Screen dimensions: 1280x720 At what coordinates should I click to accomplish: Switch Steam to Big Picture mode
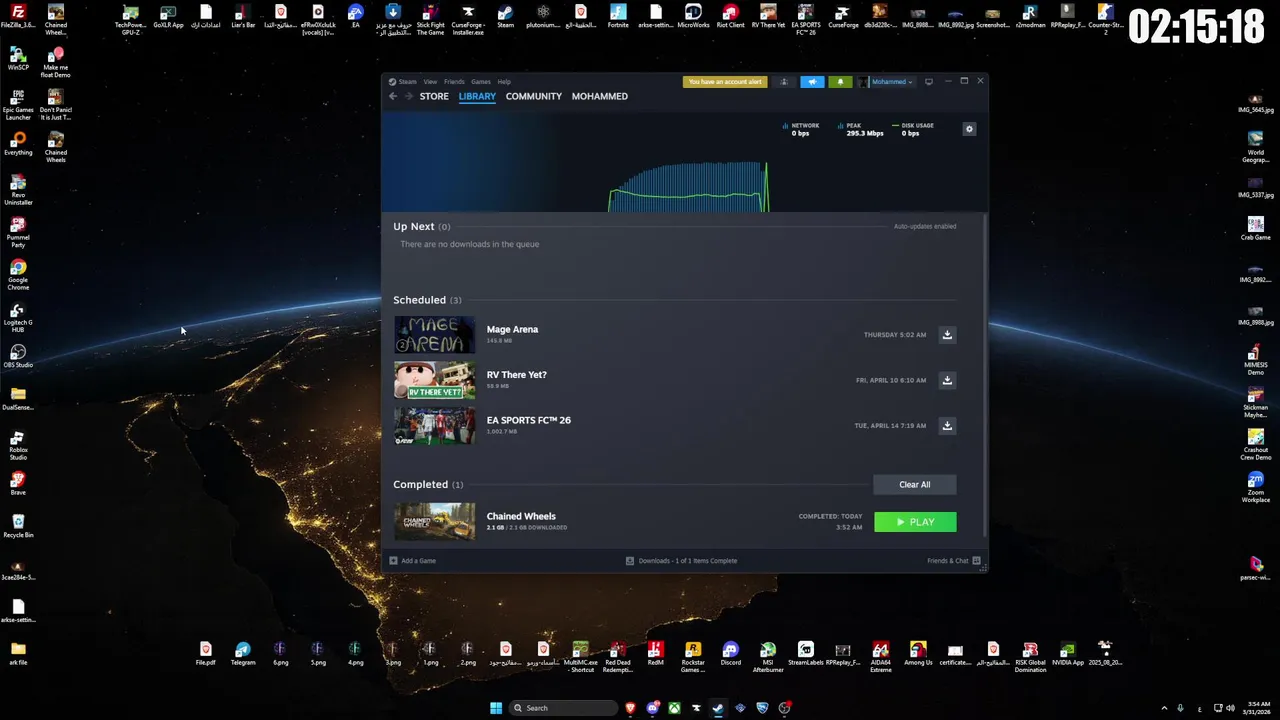point(928,82)
